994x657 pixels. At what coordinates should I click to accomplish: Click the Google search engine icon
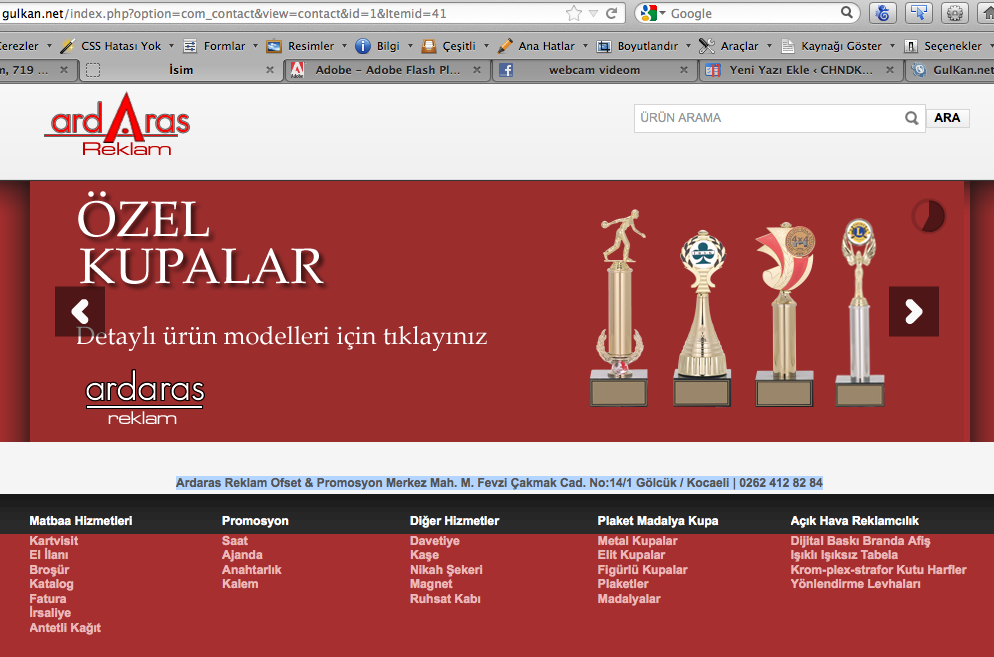coord(649,13)
